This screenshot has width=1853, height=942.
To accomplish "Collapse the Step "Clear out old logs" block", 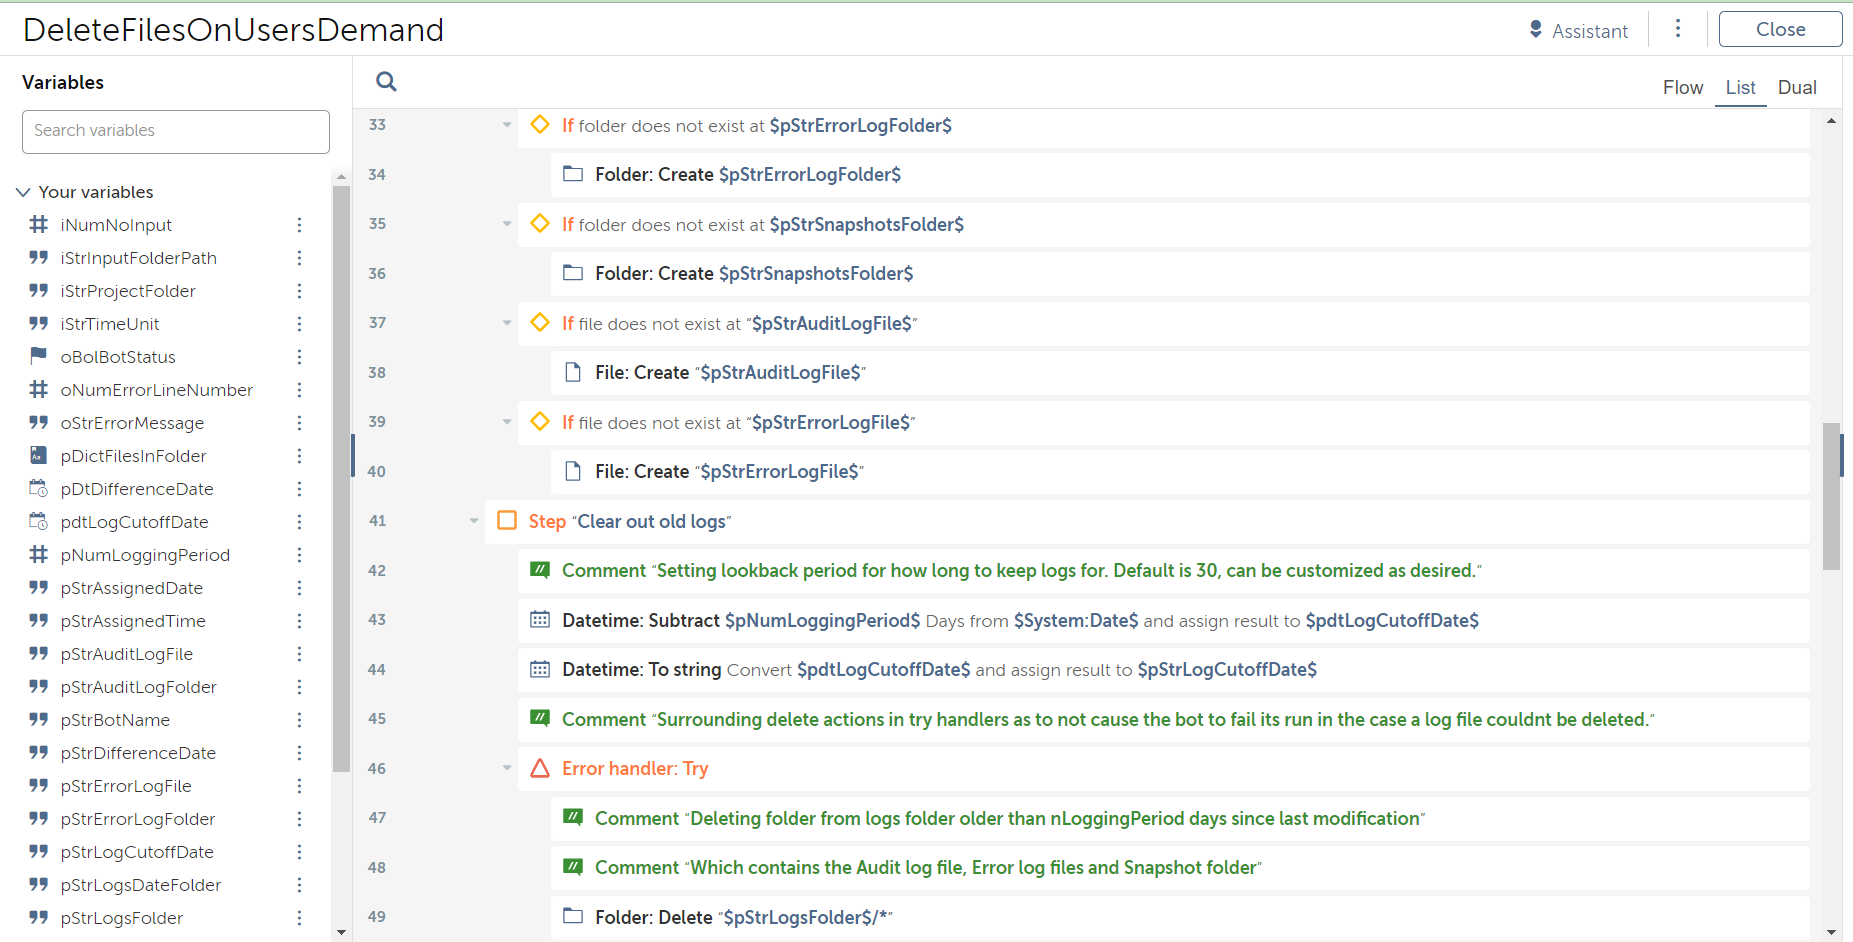I will pos(474,521).
